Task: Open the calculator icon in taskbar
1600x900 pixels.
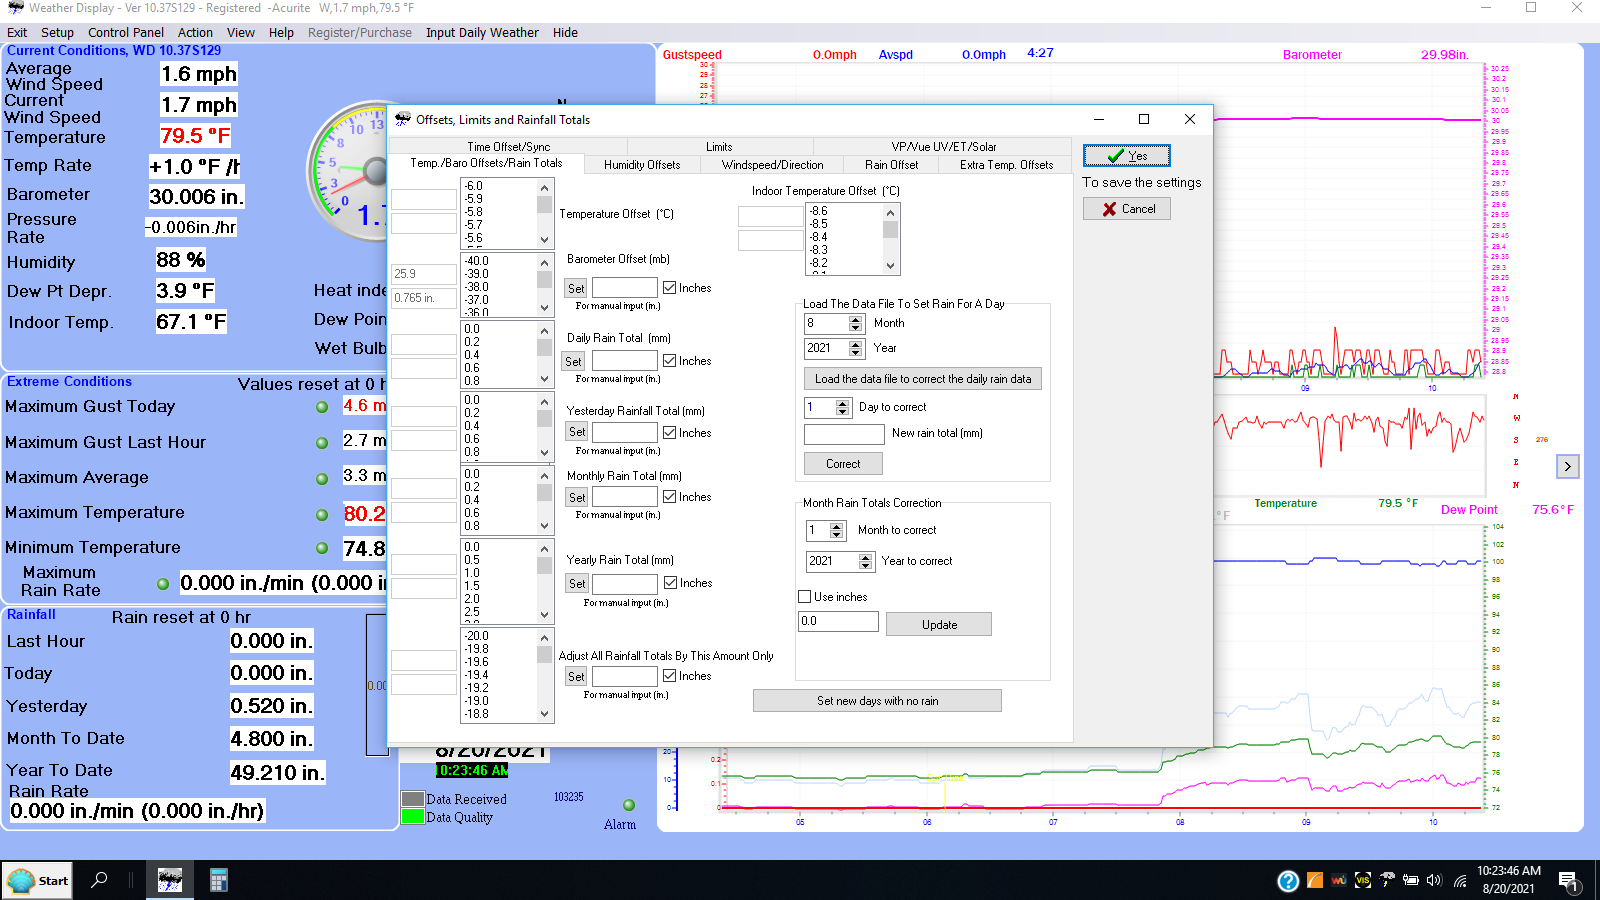Action: pos(218,880)
